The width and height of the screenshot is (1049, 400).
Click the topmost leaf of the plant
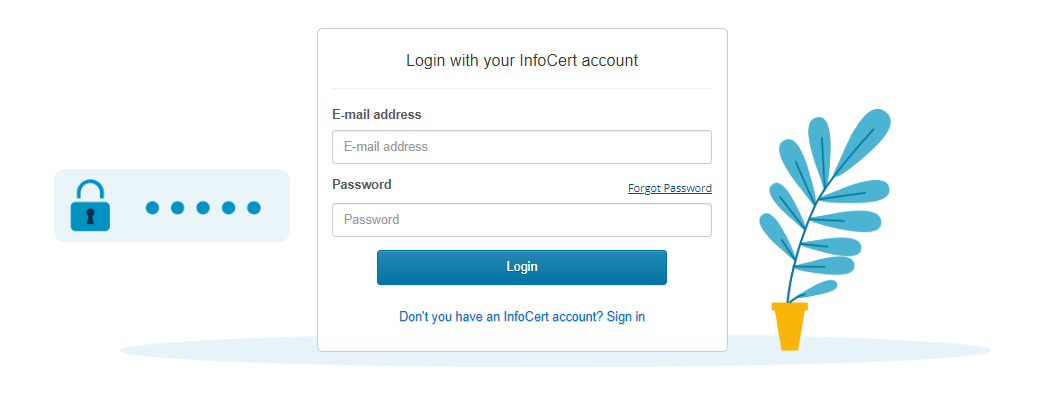pos(863,140)
